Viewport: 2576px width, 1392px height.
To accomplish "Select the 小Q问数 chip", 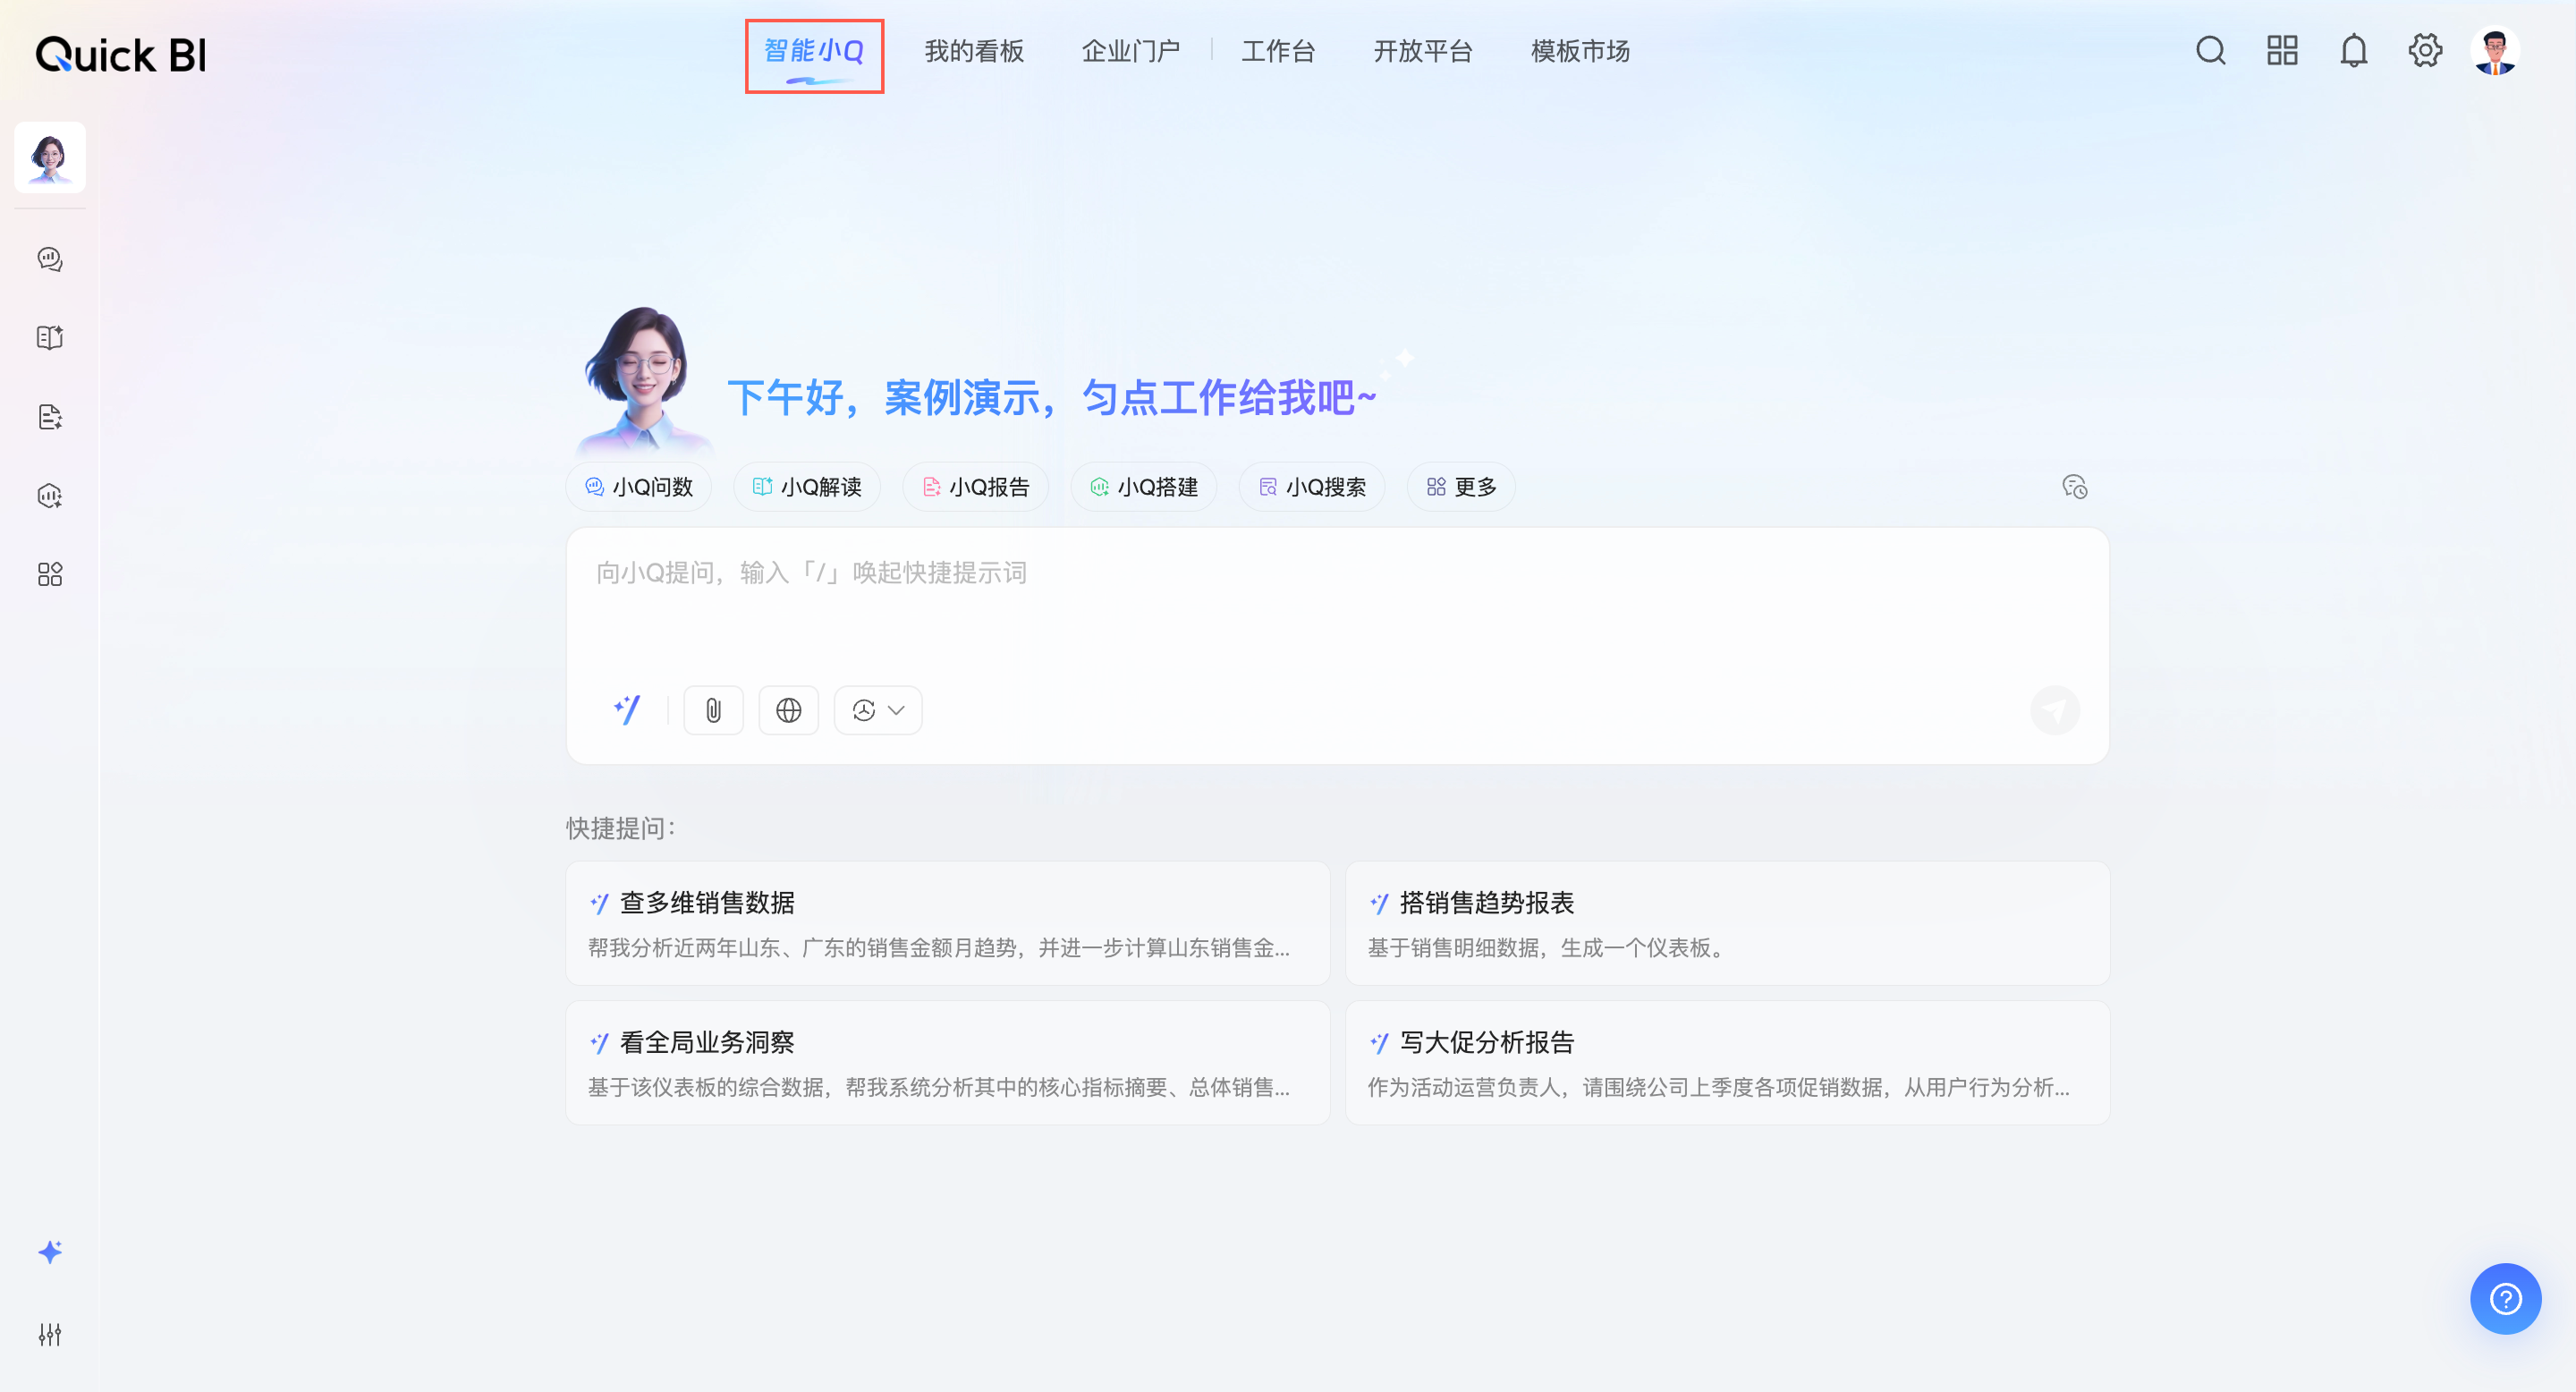I will (638, 487).
